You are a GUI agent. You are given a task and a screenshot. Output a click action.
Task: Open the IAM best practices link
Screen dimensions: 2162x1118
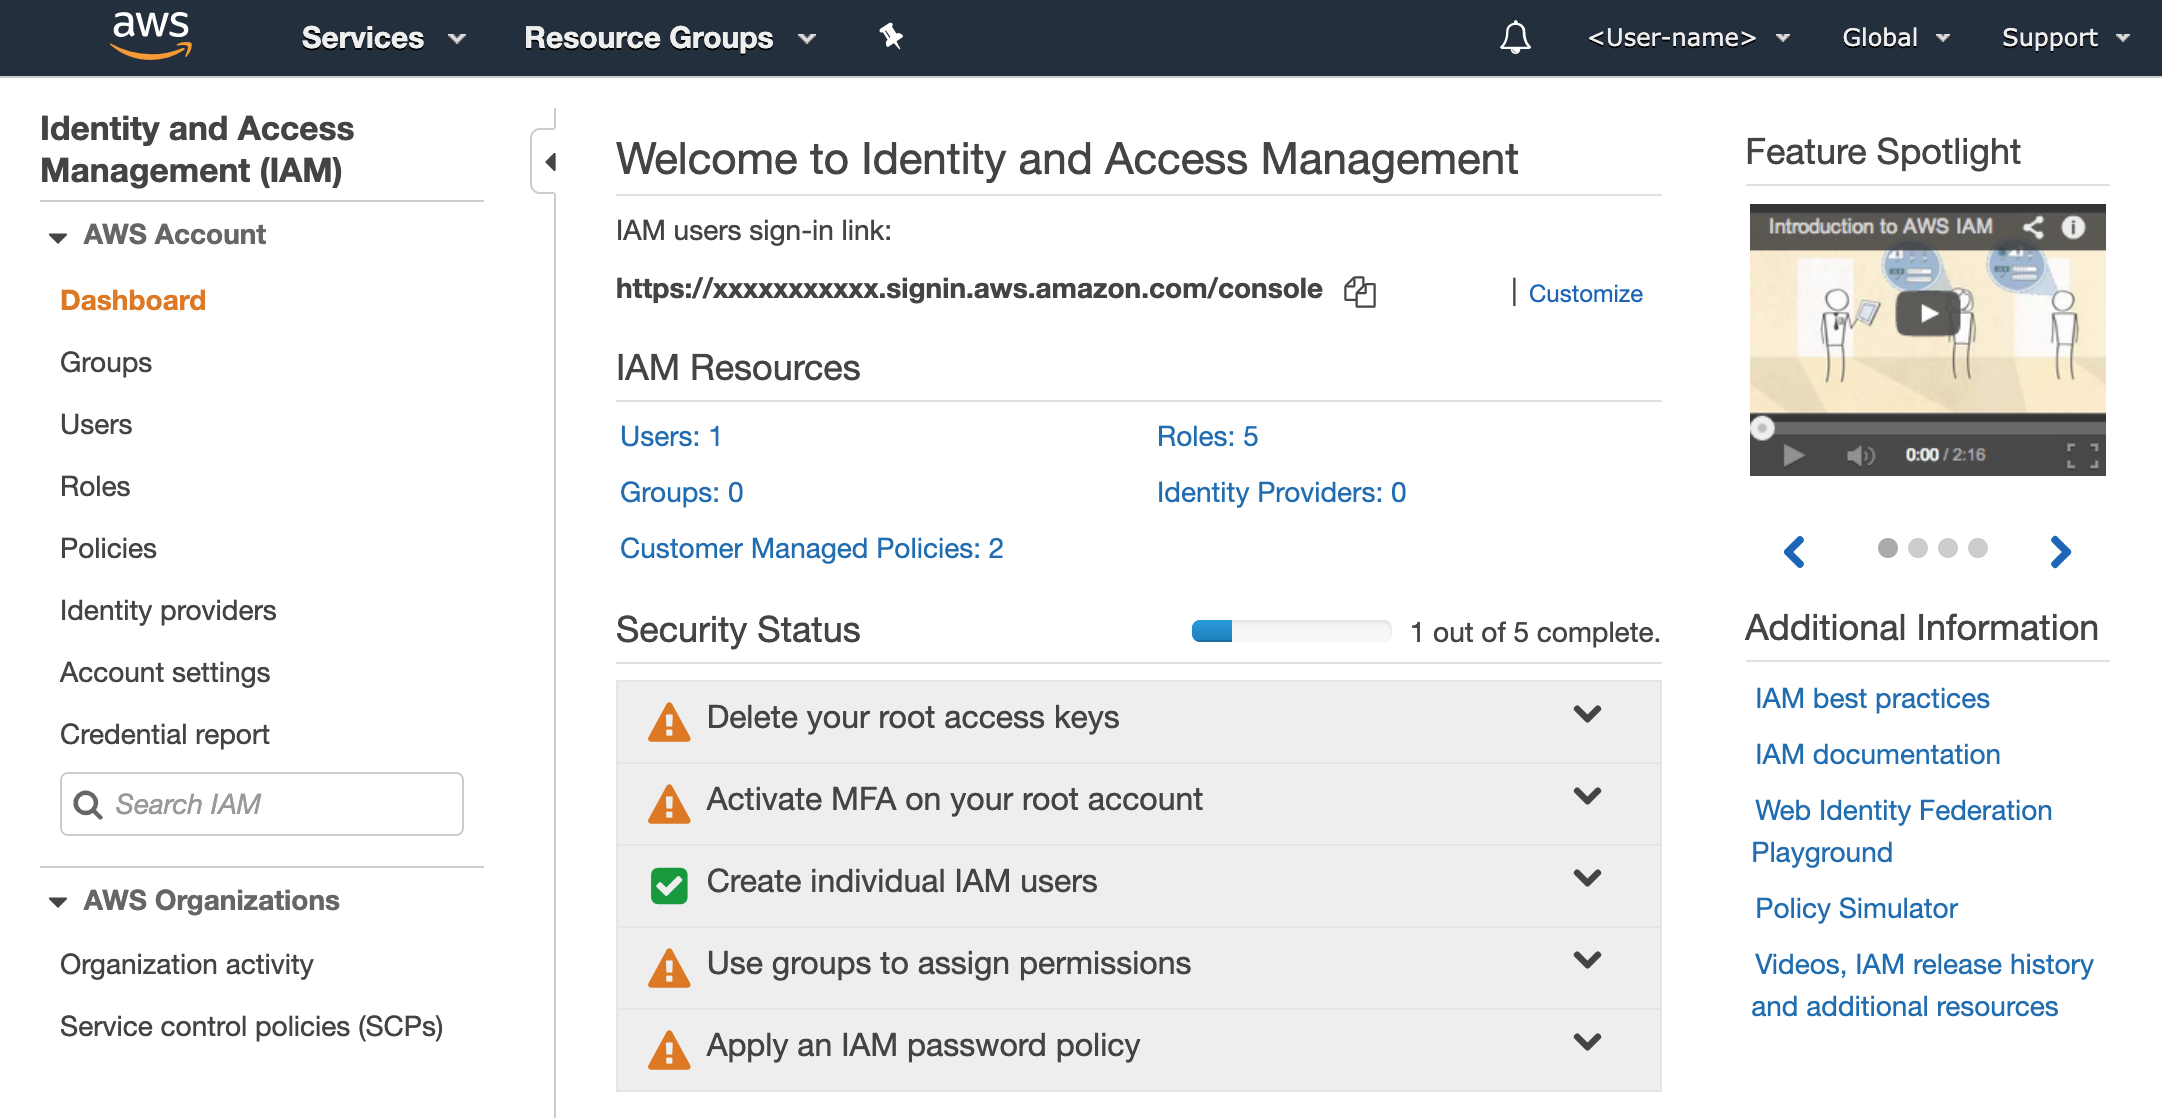click(x=1872, y=698)
